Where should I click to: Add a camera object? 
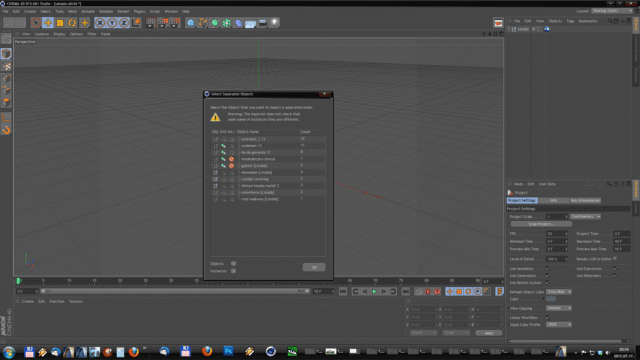(x=262, y=23)
